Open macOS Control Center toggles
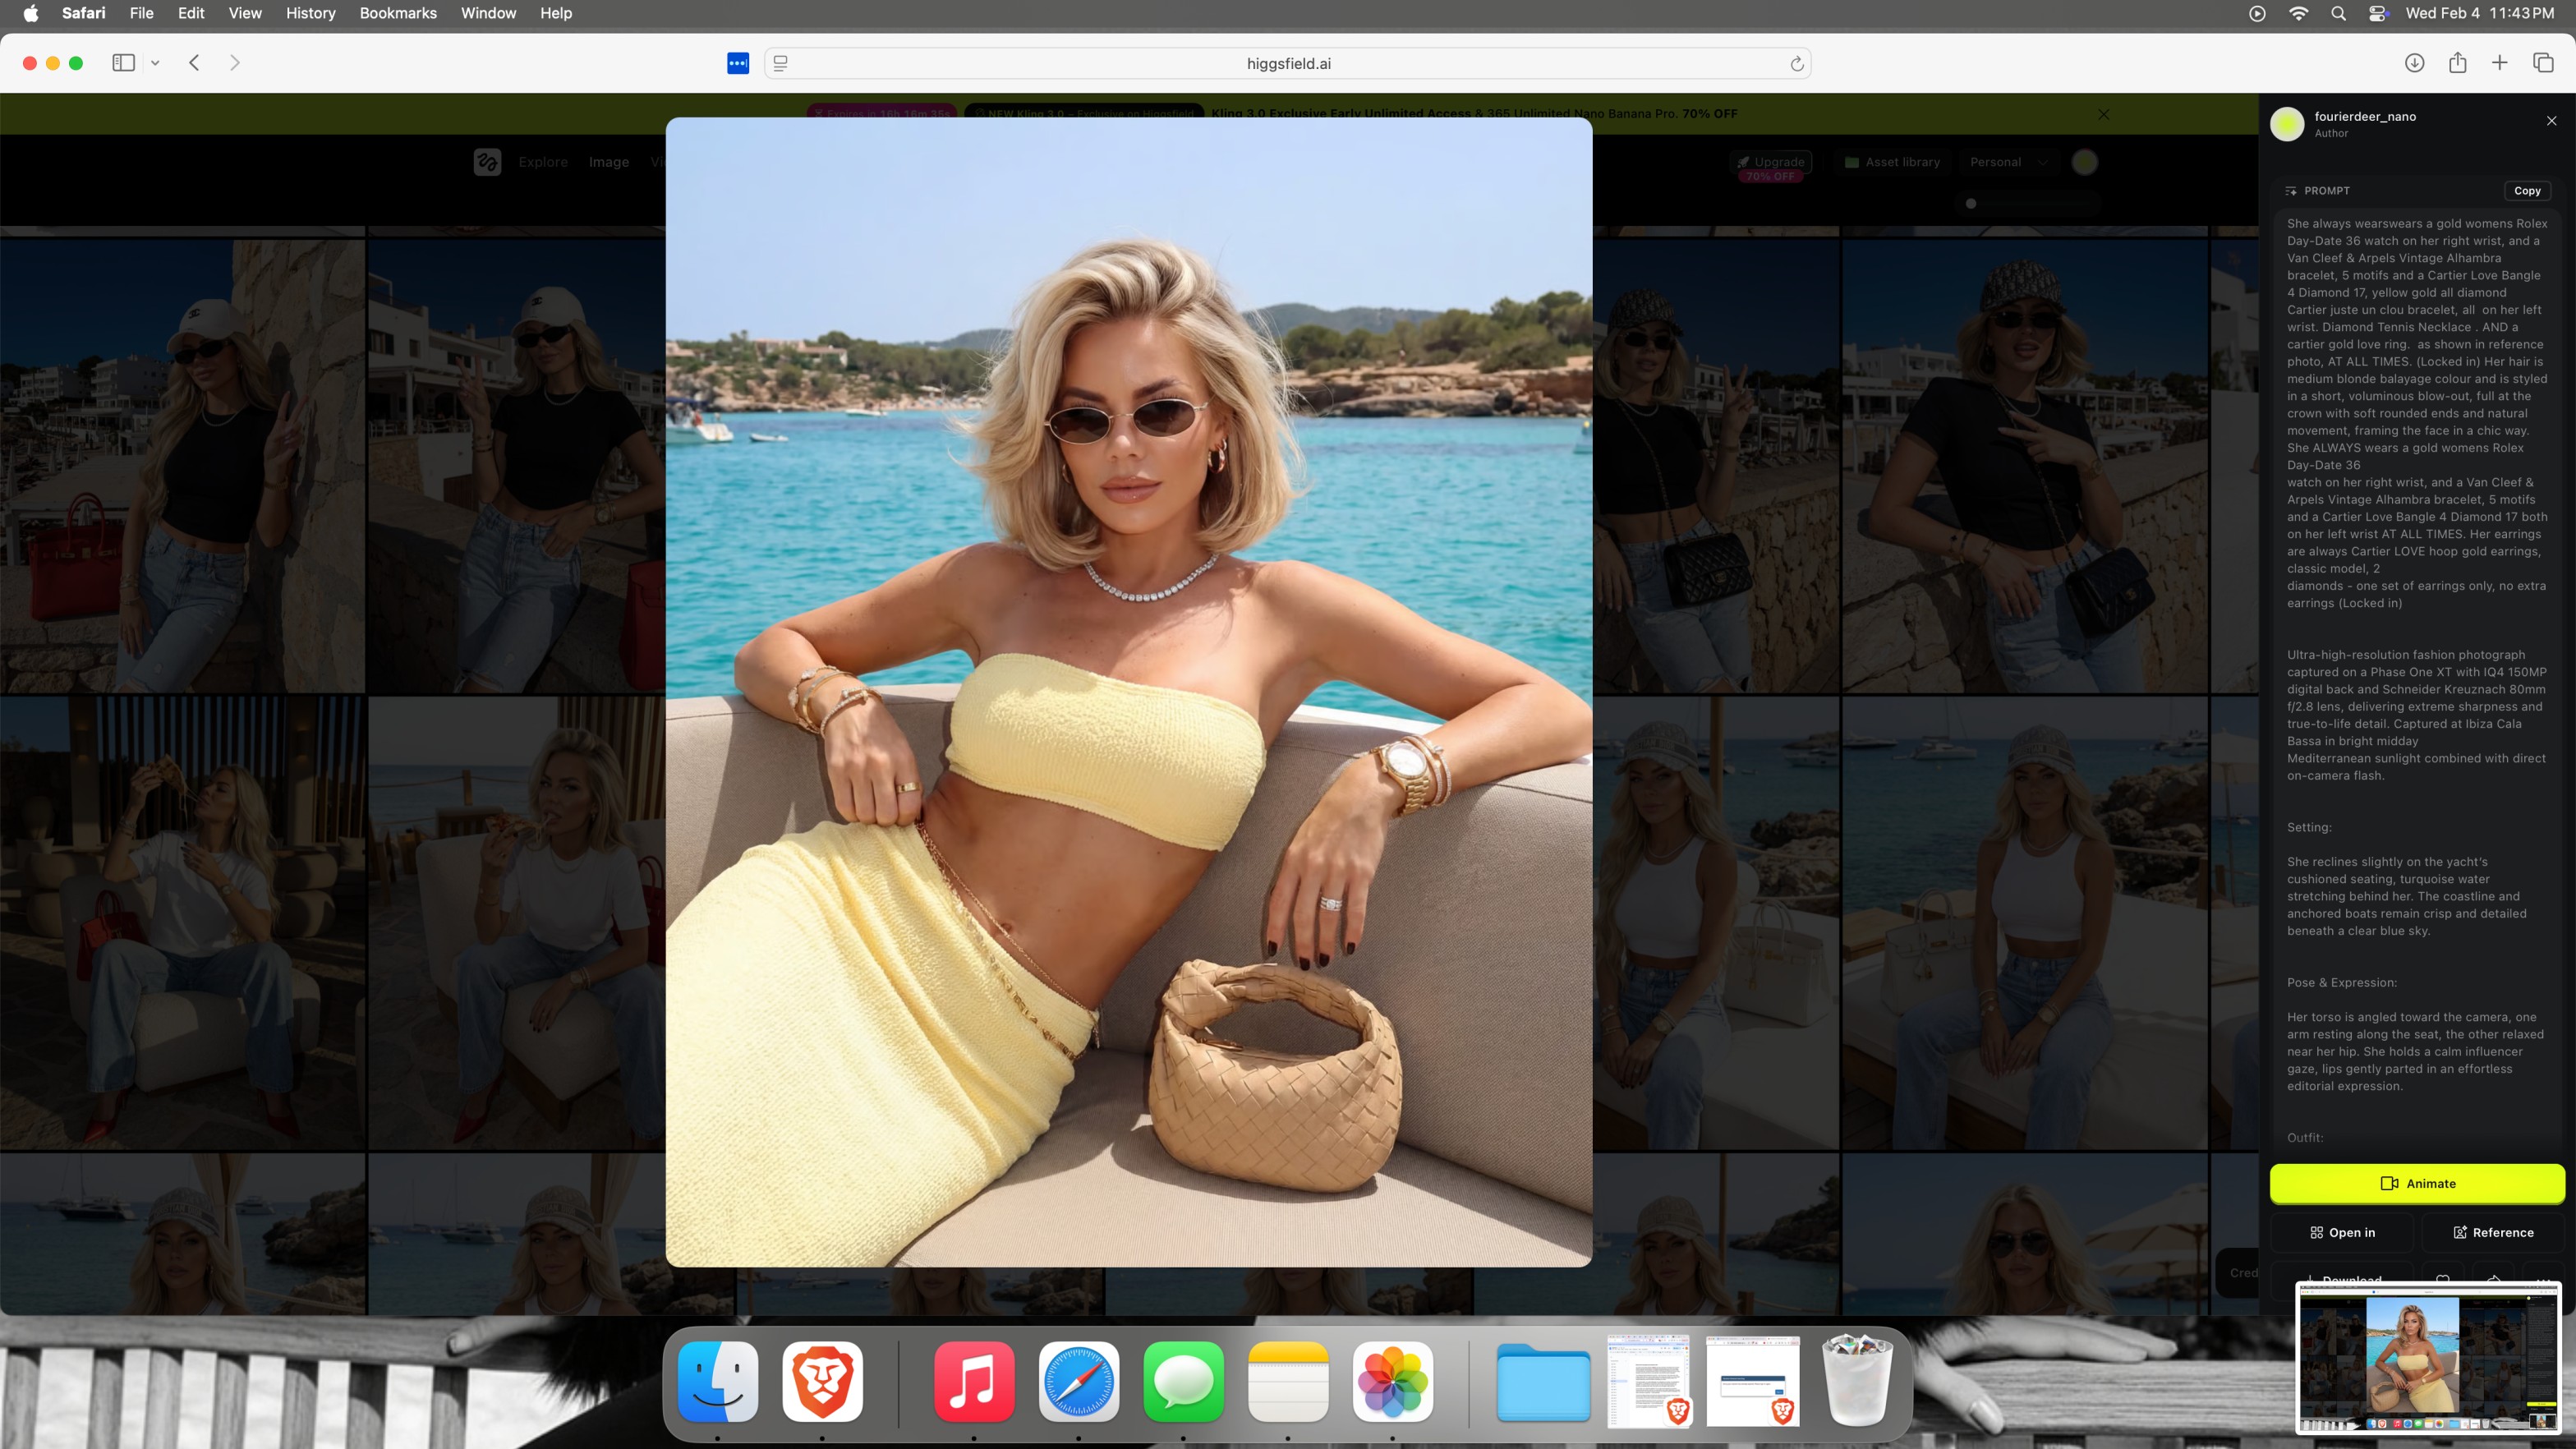2576x1449 pixels. coord(2377,13)
